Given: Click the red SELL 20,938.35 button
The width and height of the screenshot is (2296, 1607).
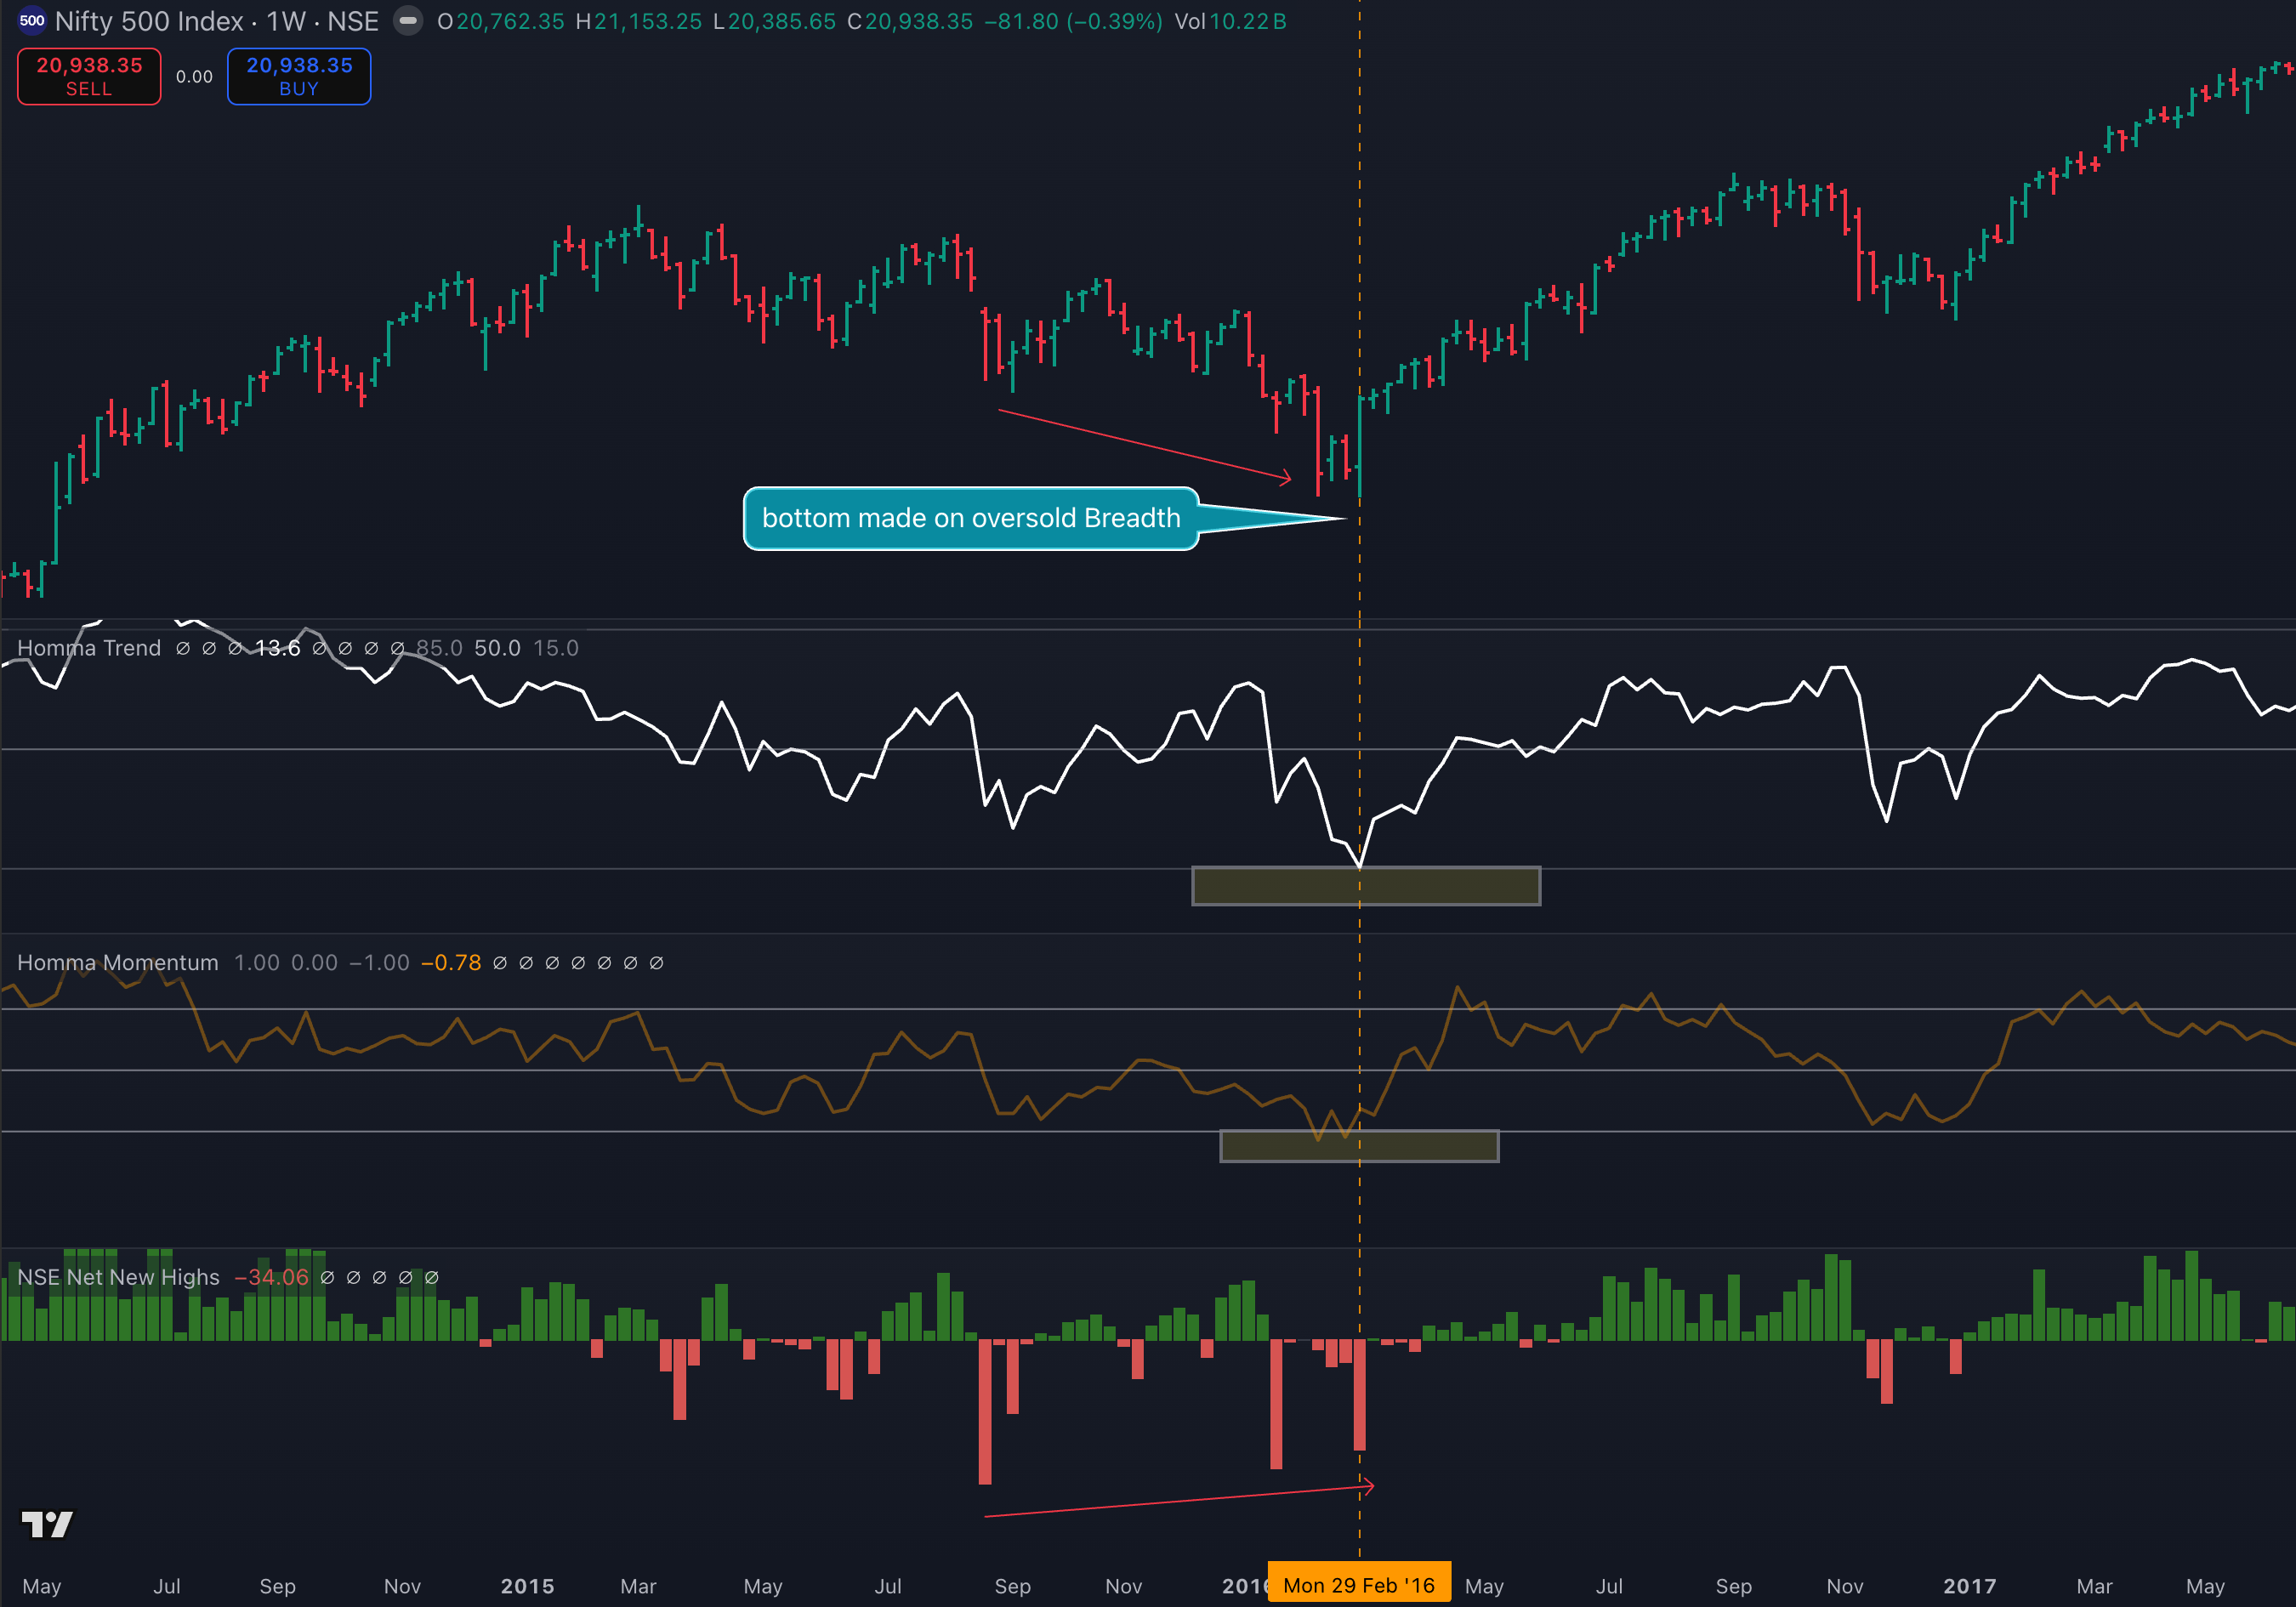Looking at the screenshot, I should tap(89, 76).
